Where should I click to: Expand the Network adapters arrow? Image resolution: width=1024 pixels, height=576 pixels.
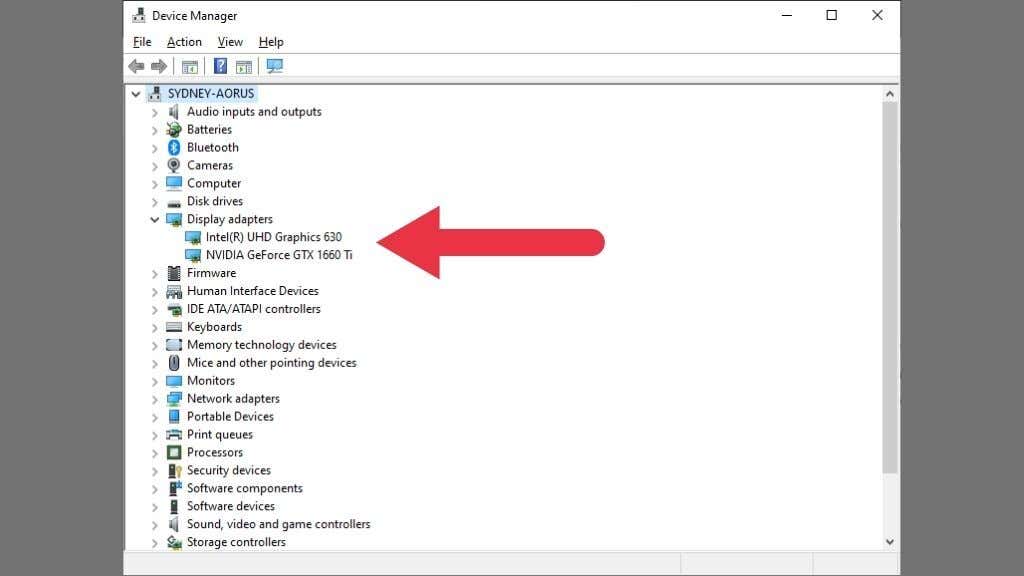[155, 399]
